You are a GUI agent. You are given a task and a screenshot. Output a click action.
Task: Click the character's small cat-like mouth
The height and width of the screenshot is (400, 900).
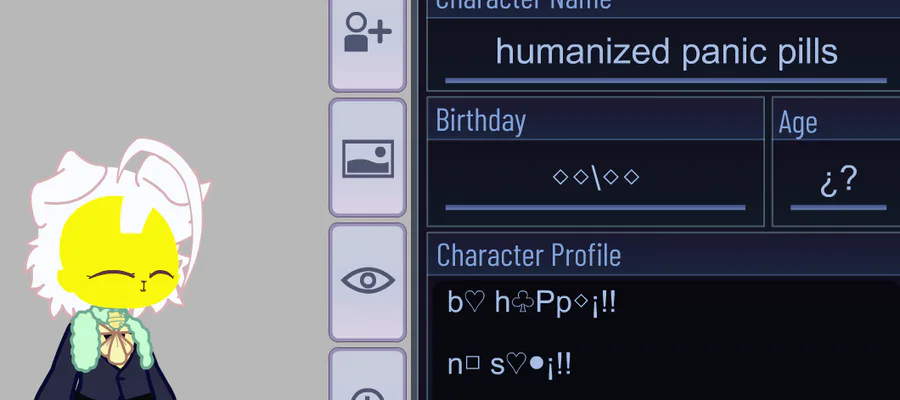(143, 286)
